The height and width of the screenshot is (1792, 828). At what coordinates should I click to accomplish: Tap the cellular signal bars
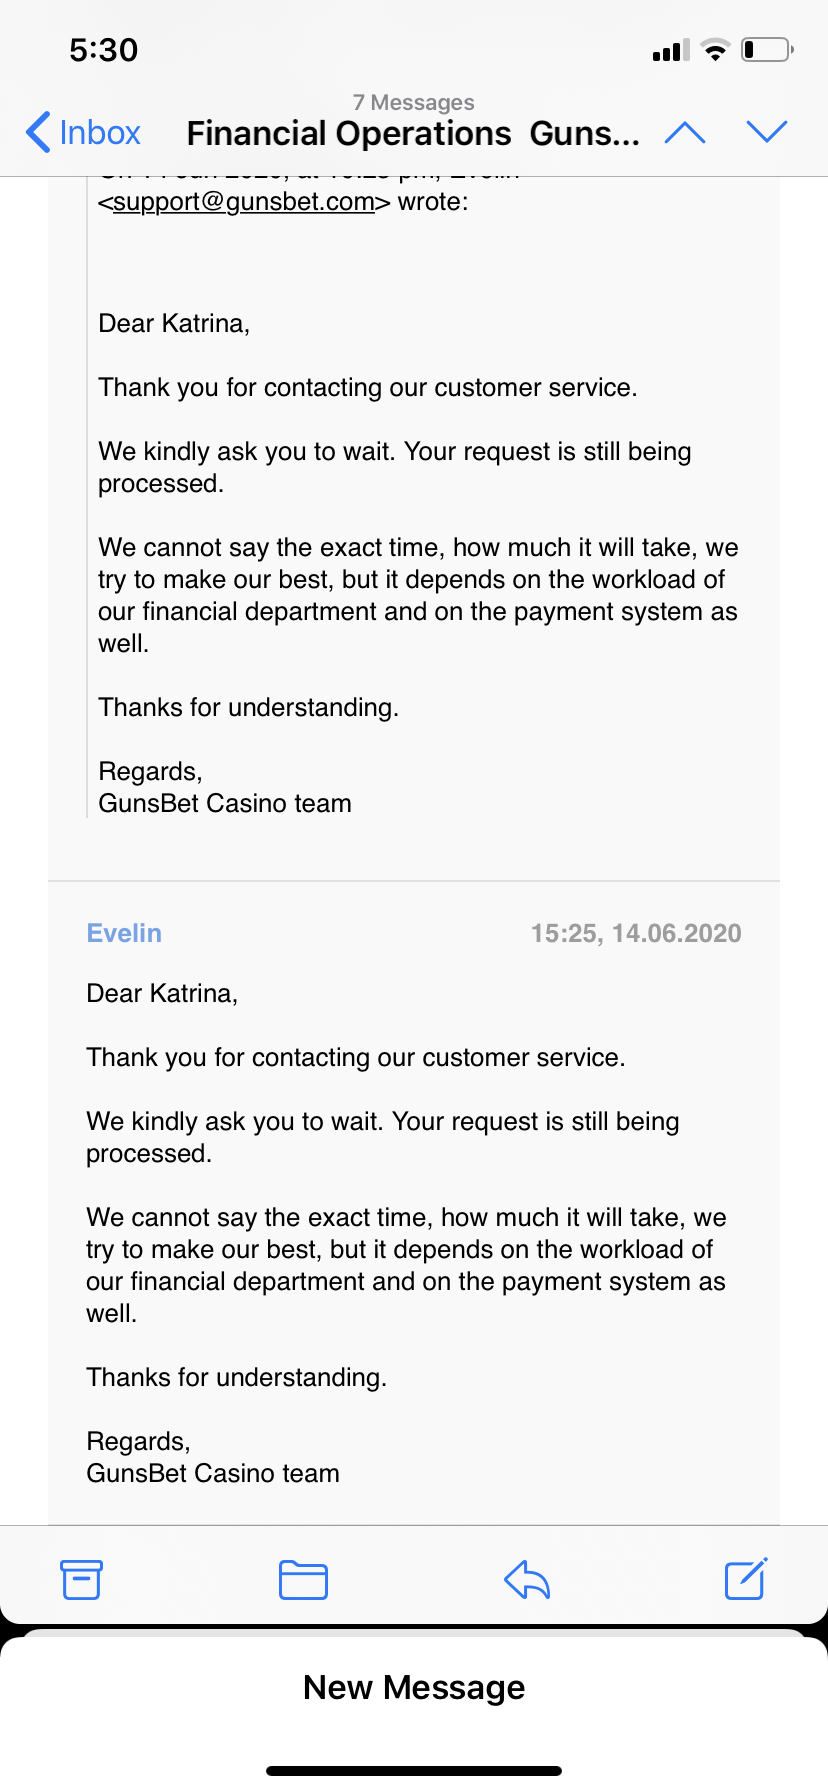pos(671,51)
